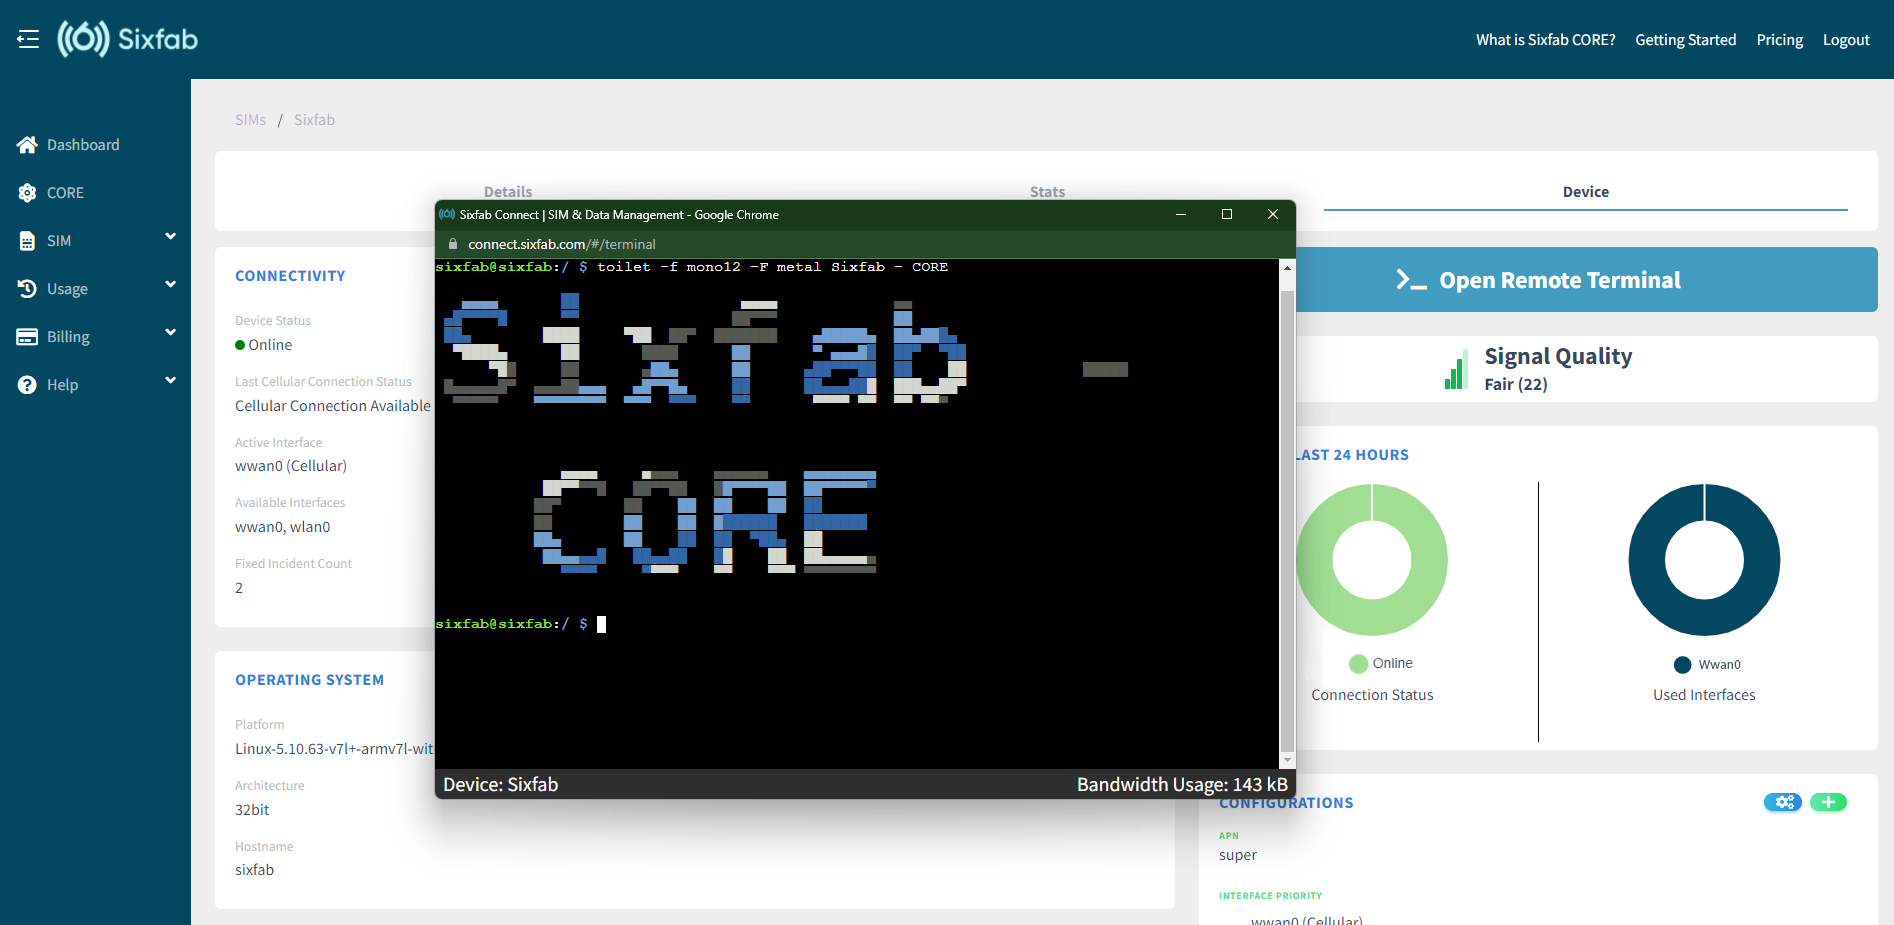Click the terminal scrollbar down arrow
The width and height of the screenshot is (1894, 925).
pos(1287,761)
